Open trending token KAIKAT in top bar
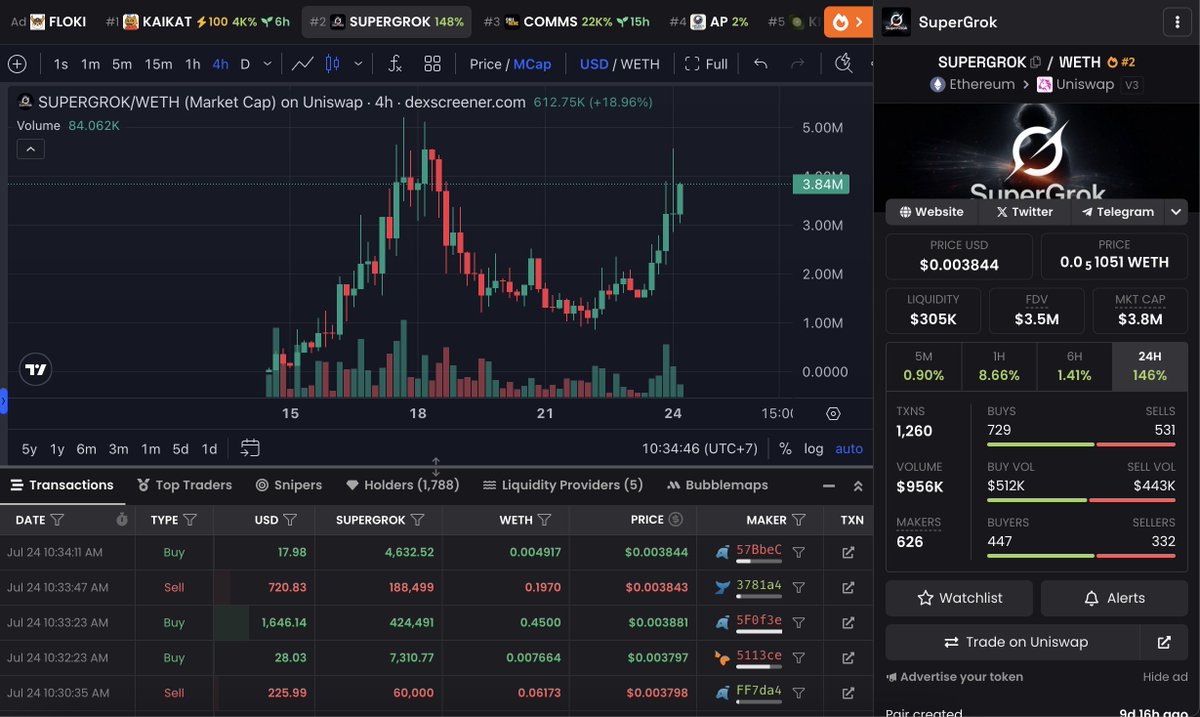 coord(198,21)
